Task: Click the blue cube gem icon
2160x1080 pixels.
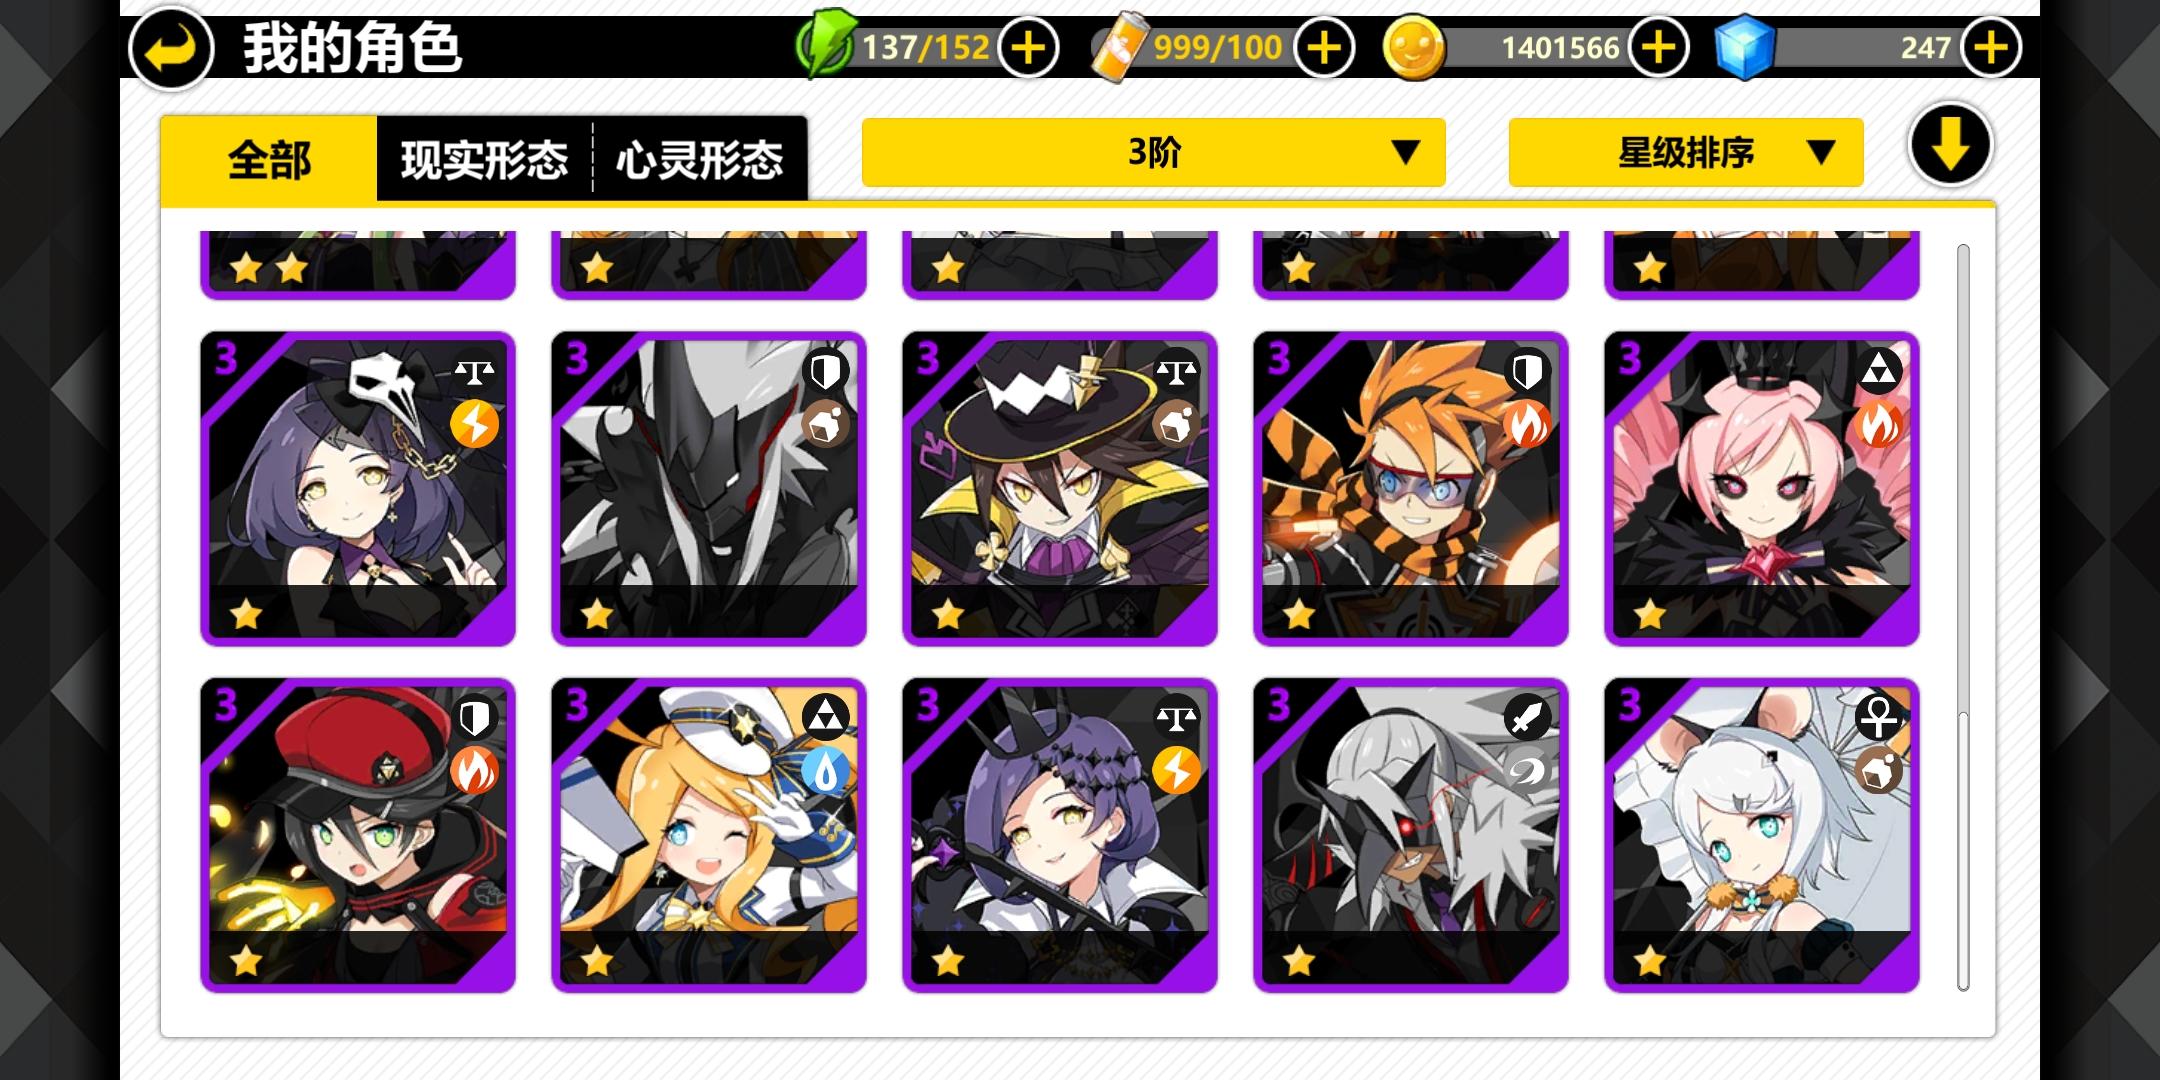Action: (1744, 47)
